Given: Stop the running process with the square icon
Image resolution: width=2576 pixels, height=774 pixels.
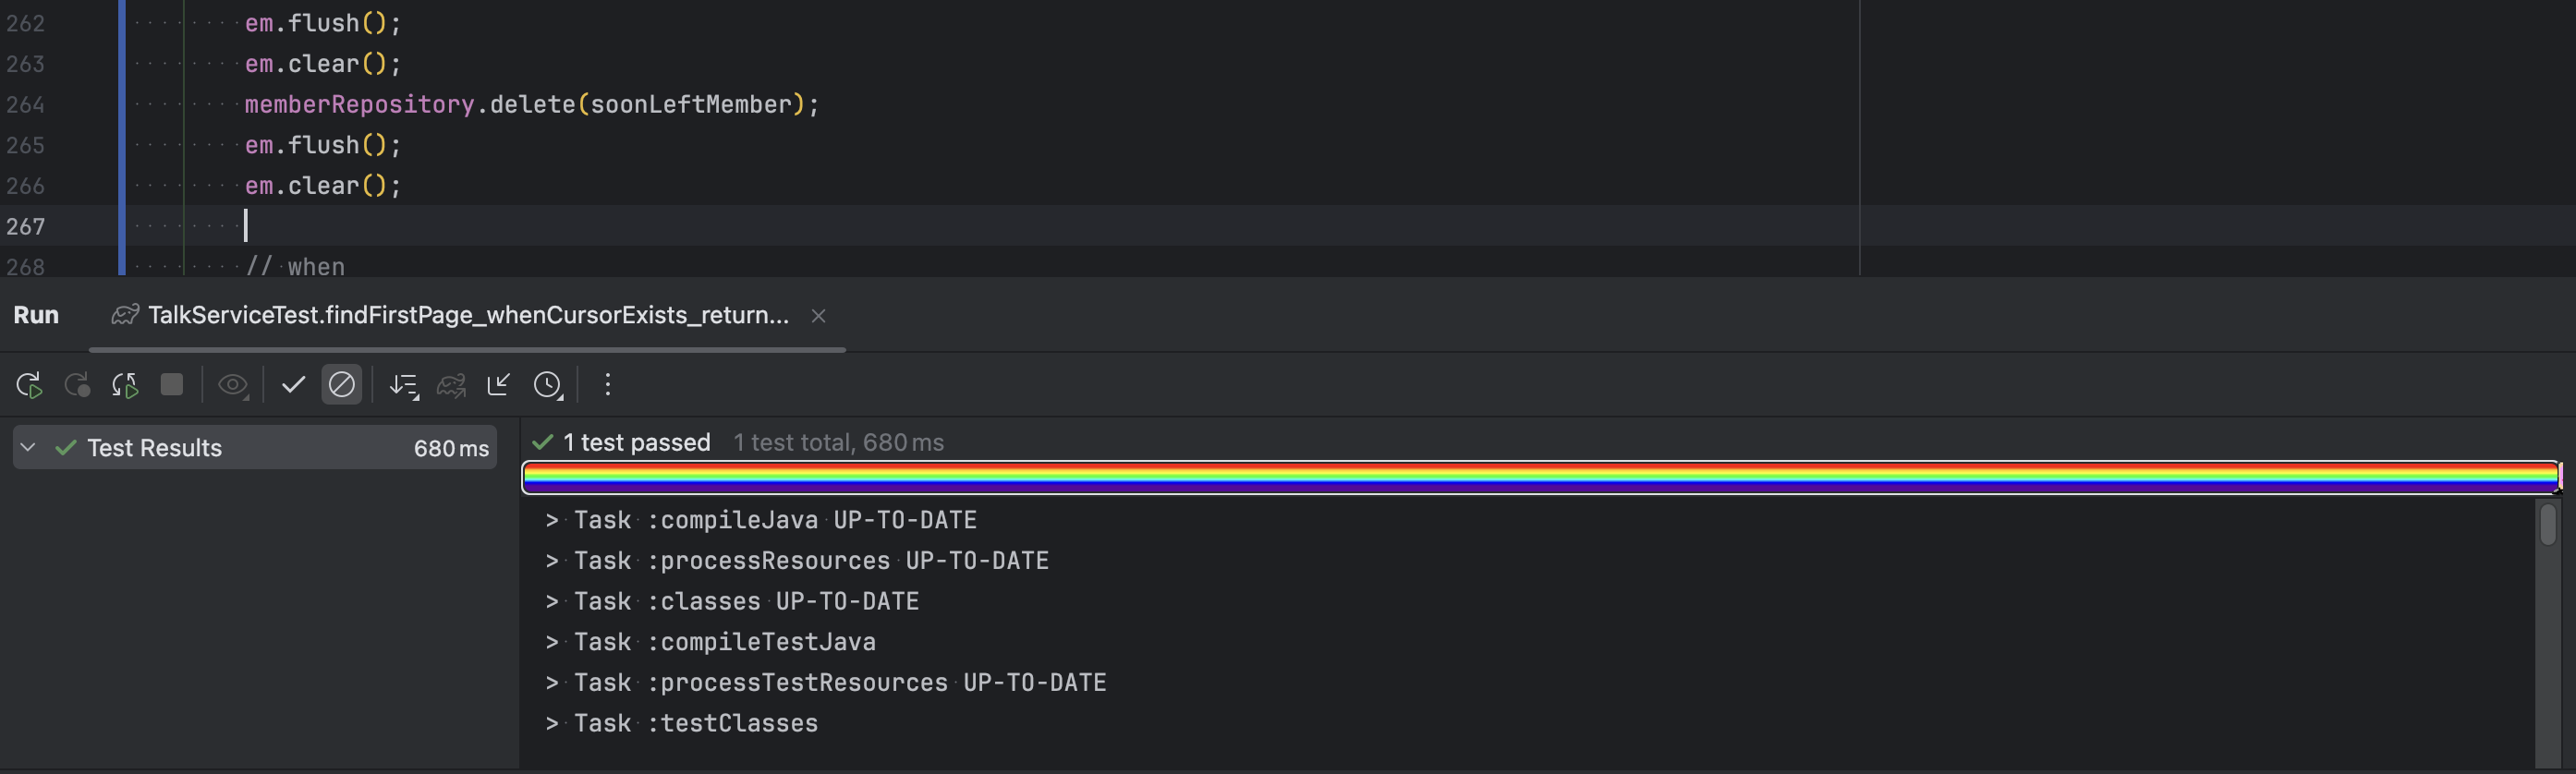Looking at the screenshot, I should pyautogui.click(x=172, y=385).
